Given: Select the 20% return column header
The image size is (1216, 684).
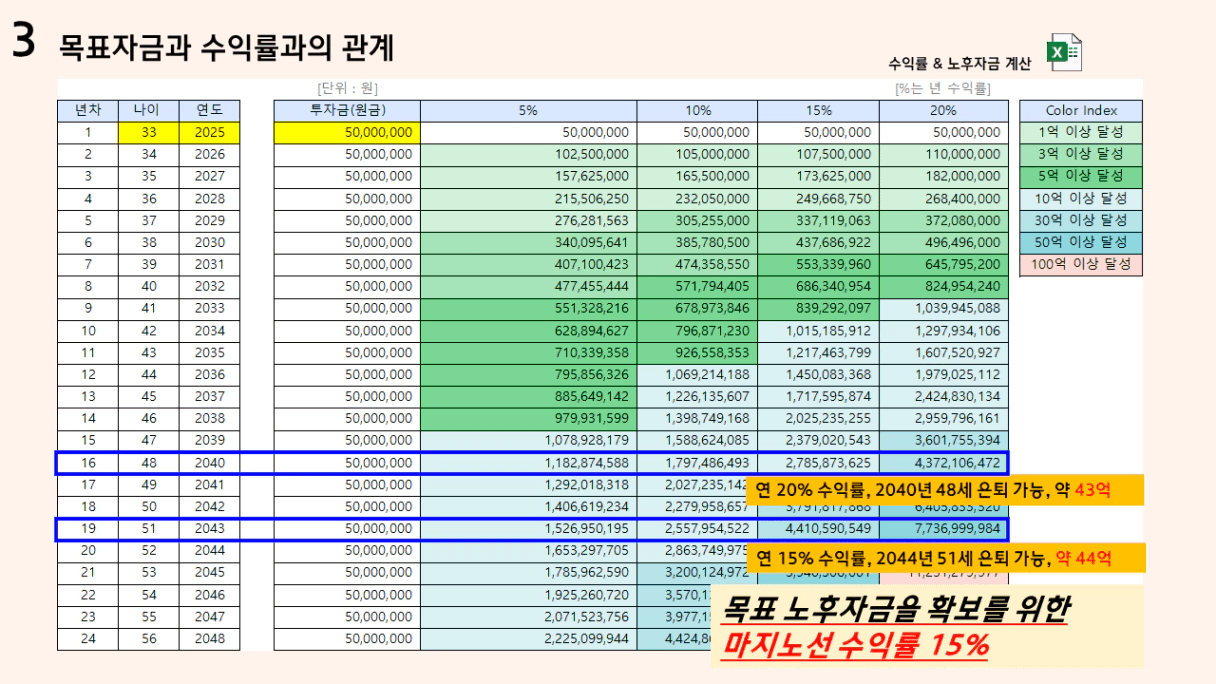Looking at the screenshot, I should tap(943, 110).
